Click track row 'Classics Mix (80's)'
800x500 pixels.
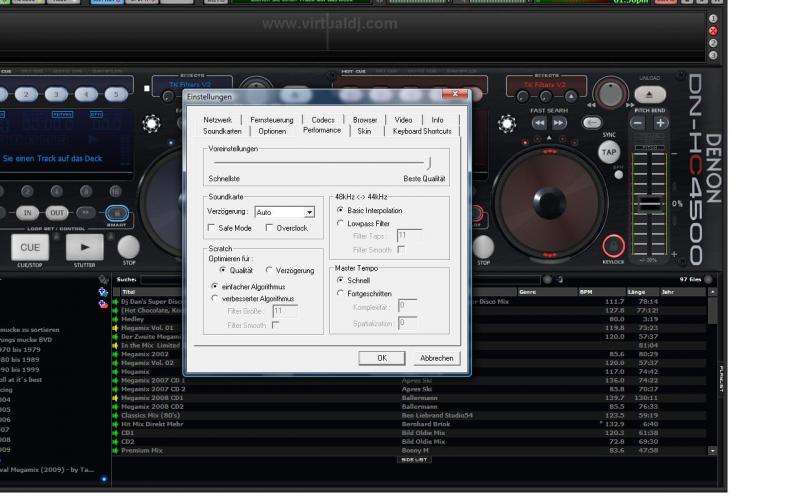410,415
